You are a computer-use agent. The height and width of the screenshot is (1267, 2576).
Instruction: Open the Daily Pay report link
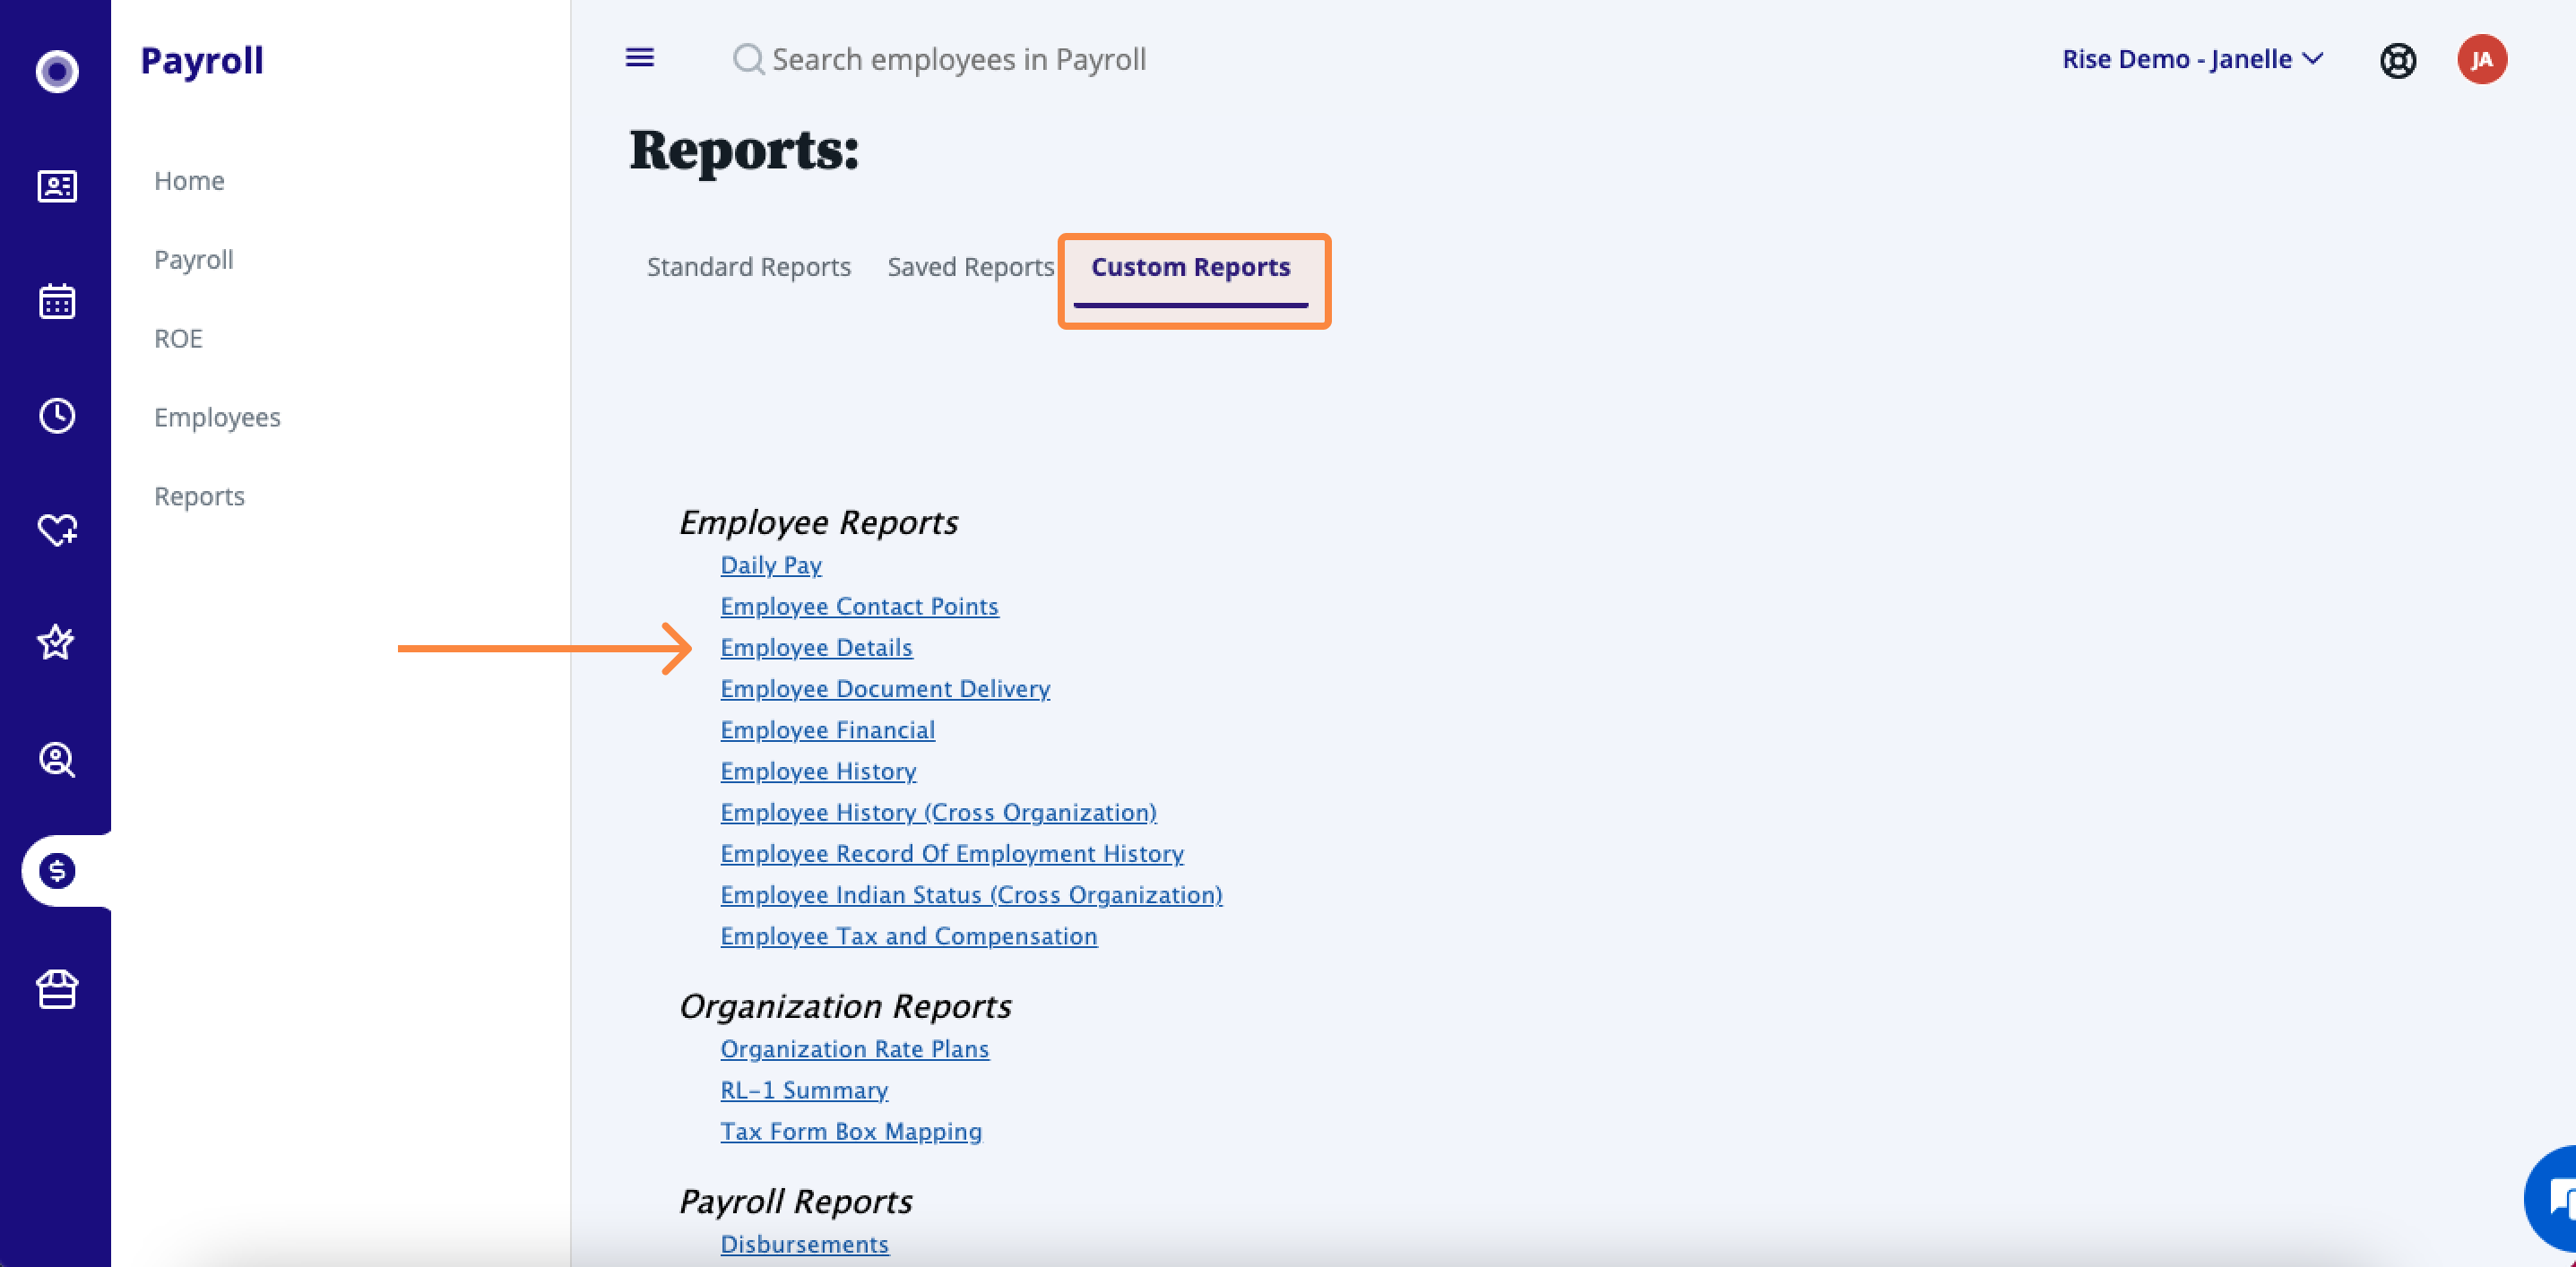(x=771, y=566)
